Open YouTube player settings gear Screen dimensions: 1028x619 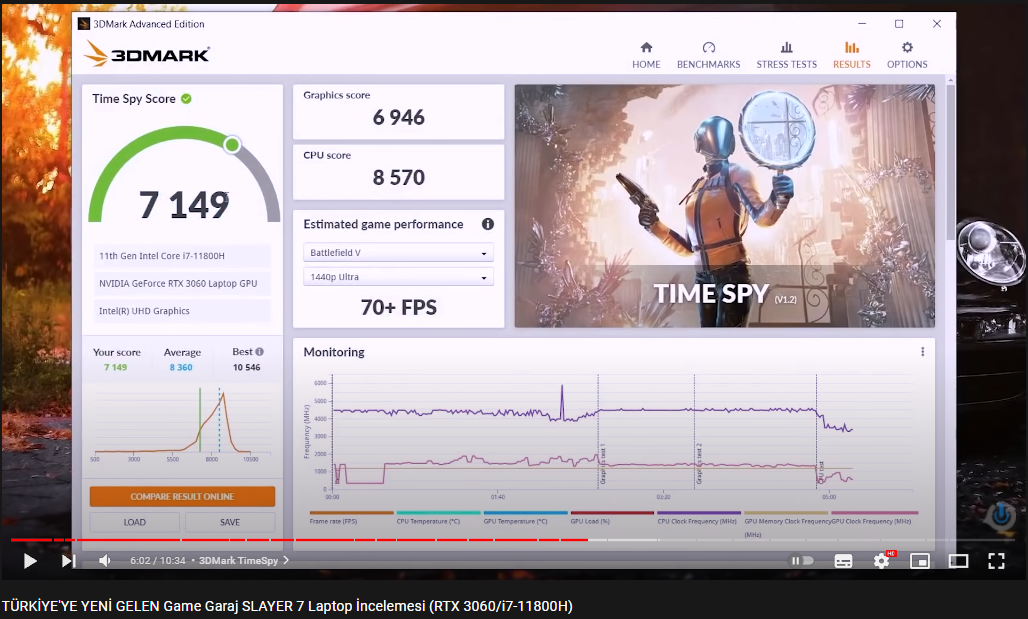coord(882,561)
